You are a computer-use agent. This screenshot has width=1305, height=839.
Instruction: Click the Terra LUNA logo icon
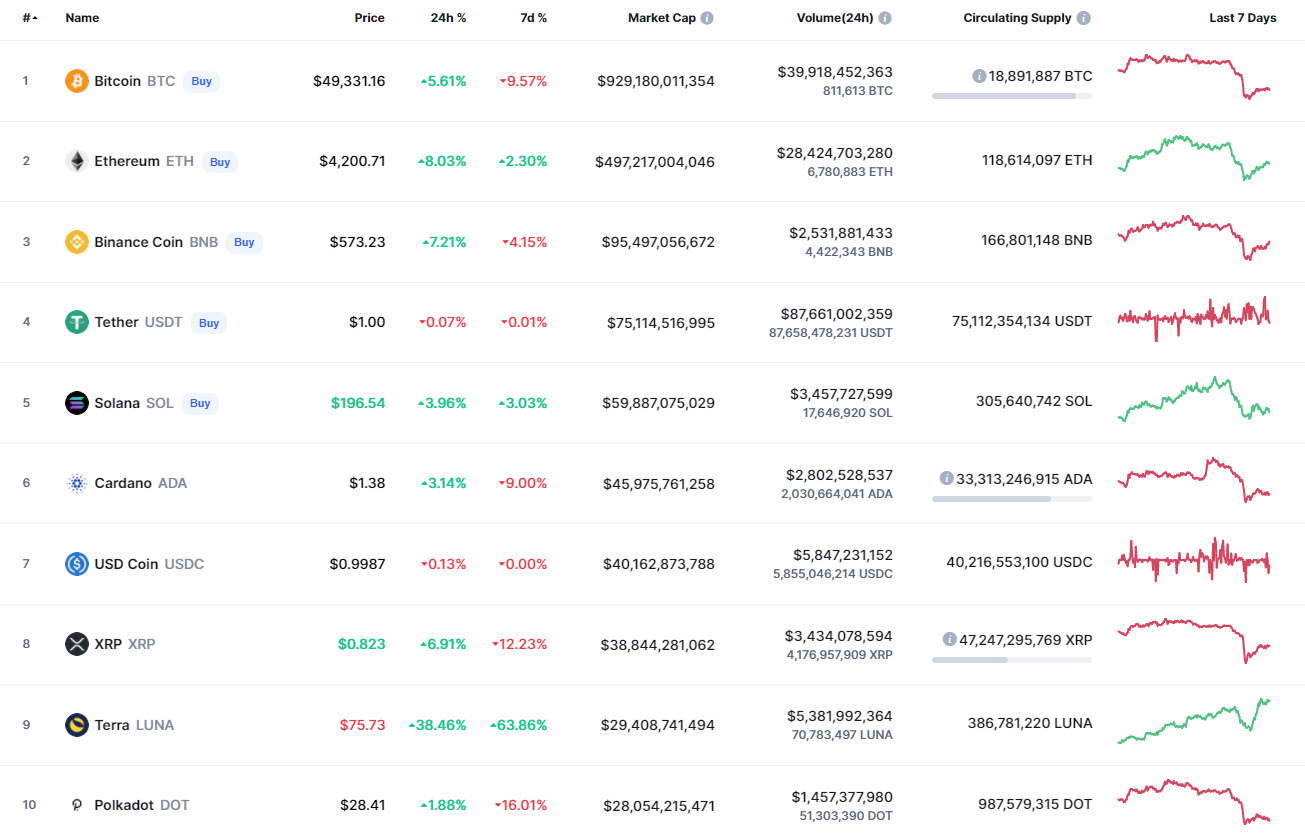[77, 725]
